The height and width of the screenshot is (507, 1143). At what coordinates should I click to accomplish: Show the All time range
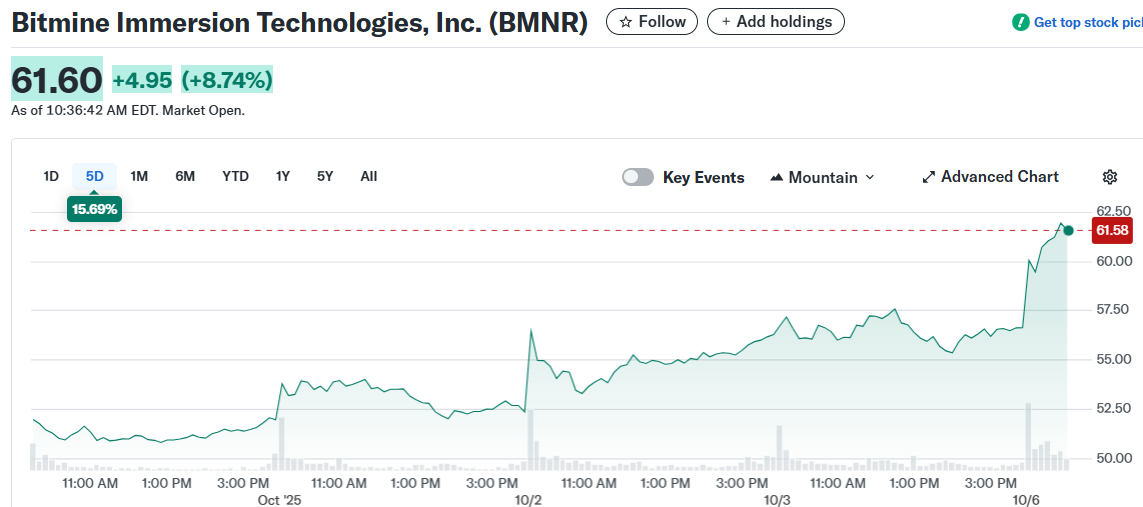(368, 176)
